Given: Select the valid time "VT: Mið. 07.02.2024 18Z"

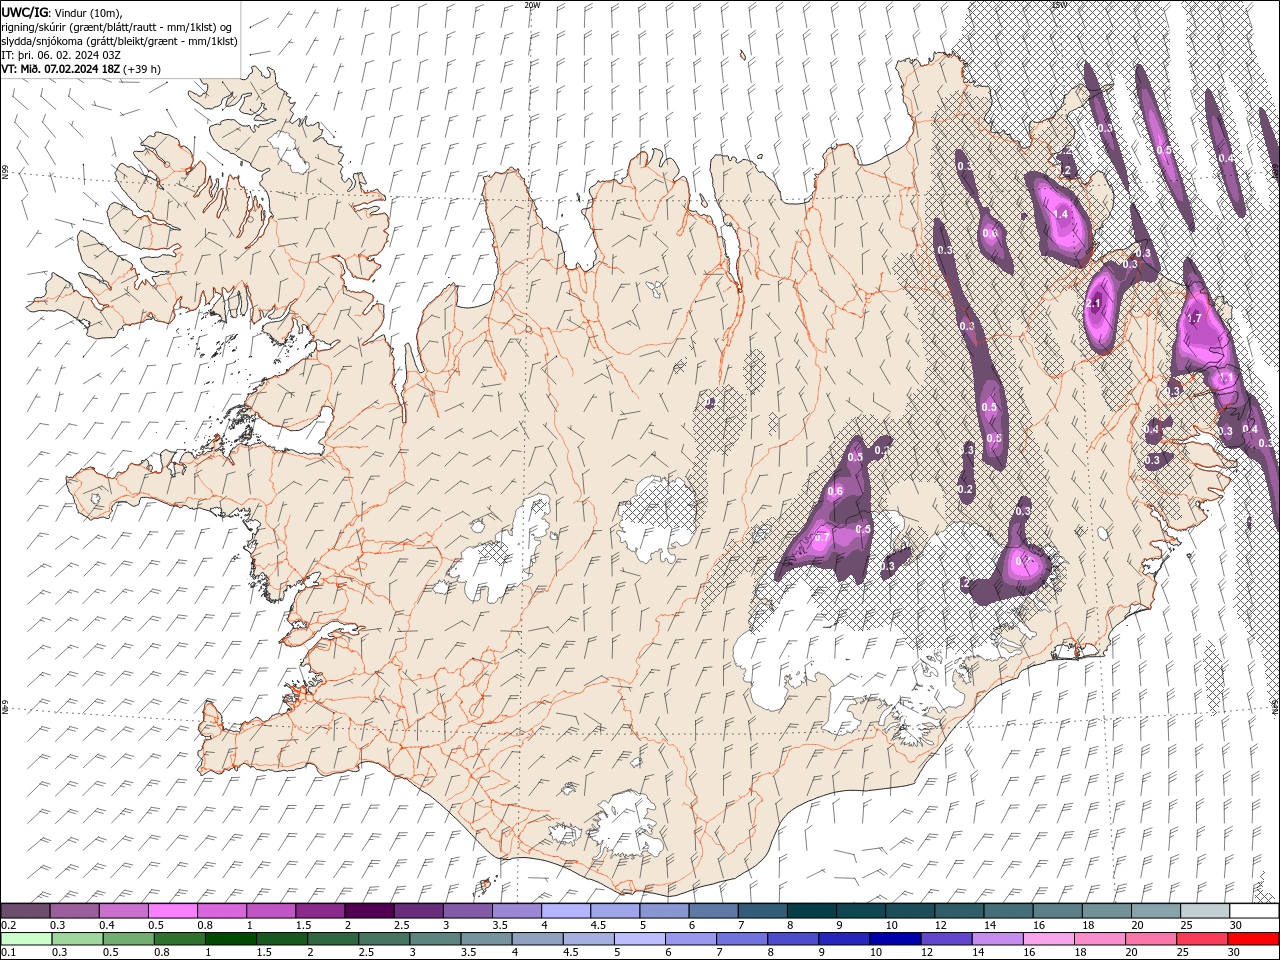Looking at the screenshot, I should pyautogui.click(x=61, y=69).
